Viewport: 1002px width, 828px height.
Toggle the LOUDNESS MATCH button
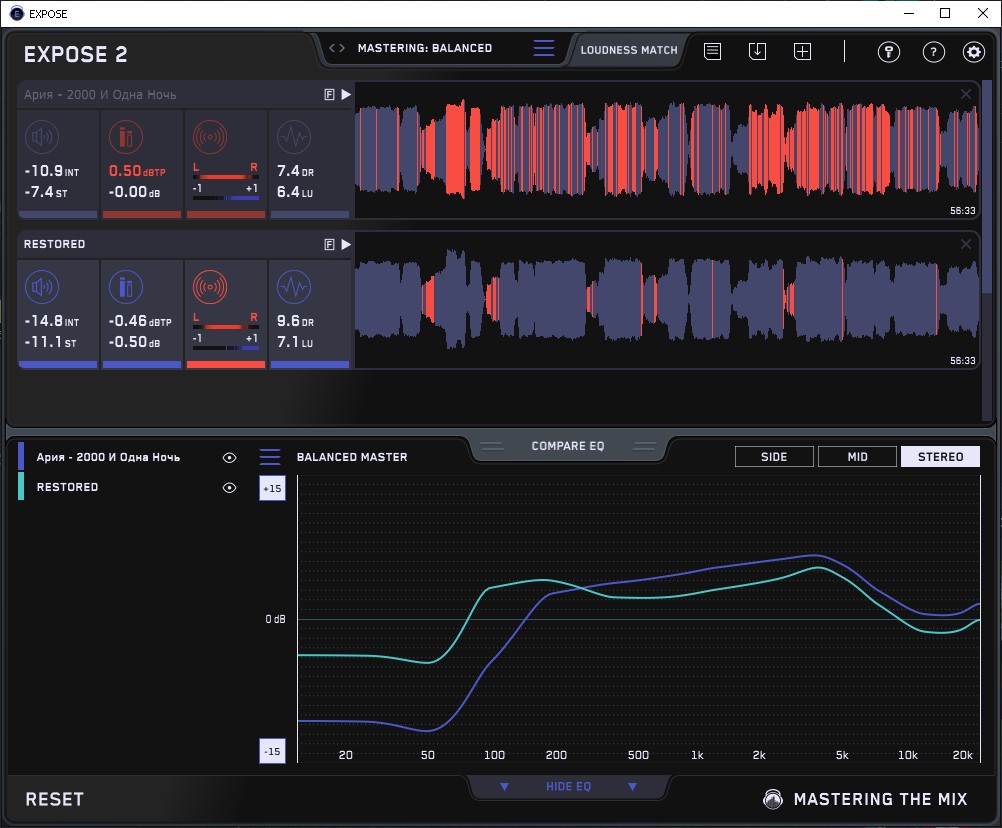click(x=629, y=49)
